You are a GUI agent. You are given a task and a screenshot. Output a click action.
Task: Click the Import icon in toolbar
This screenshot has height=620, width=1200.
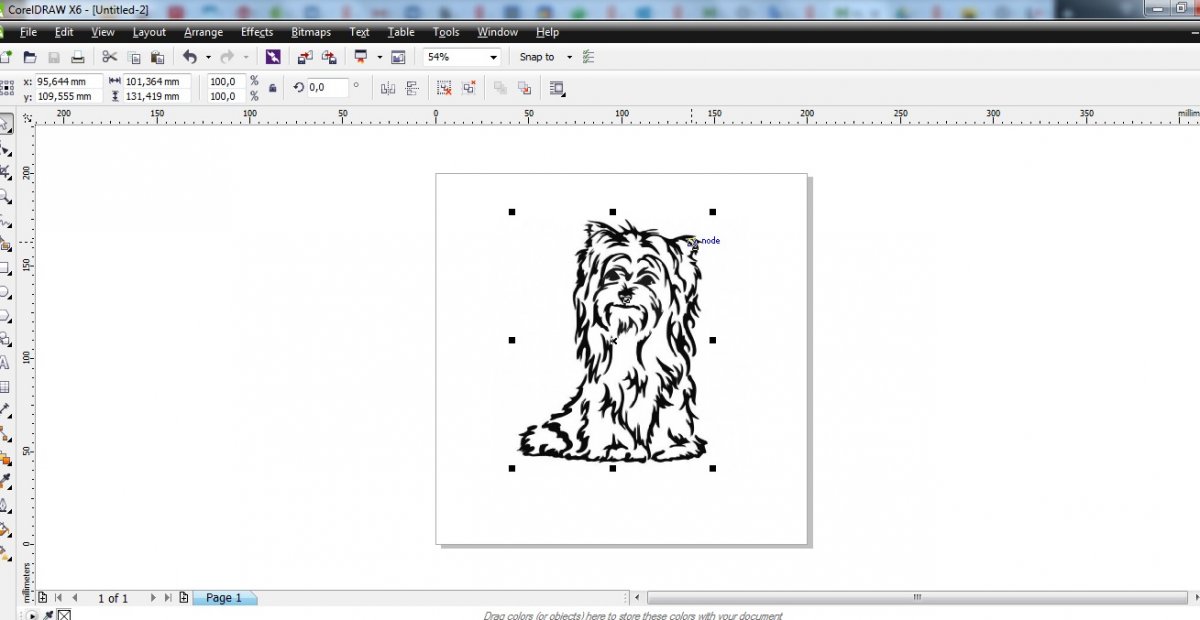pos(305,58)
